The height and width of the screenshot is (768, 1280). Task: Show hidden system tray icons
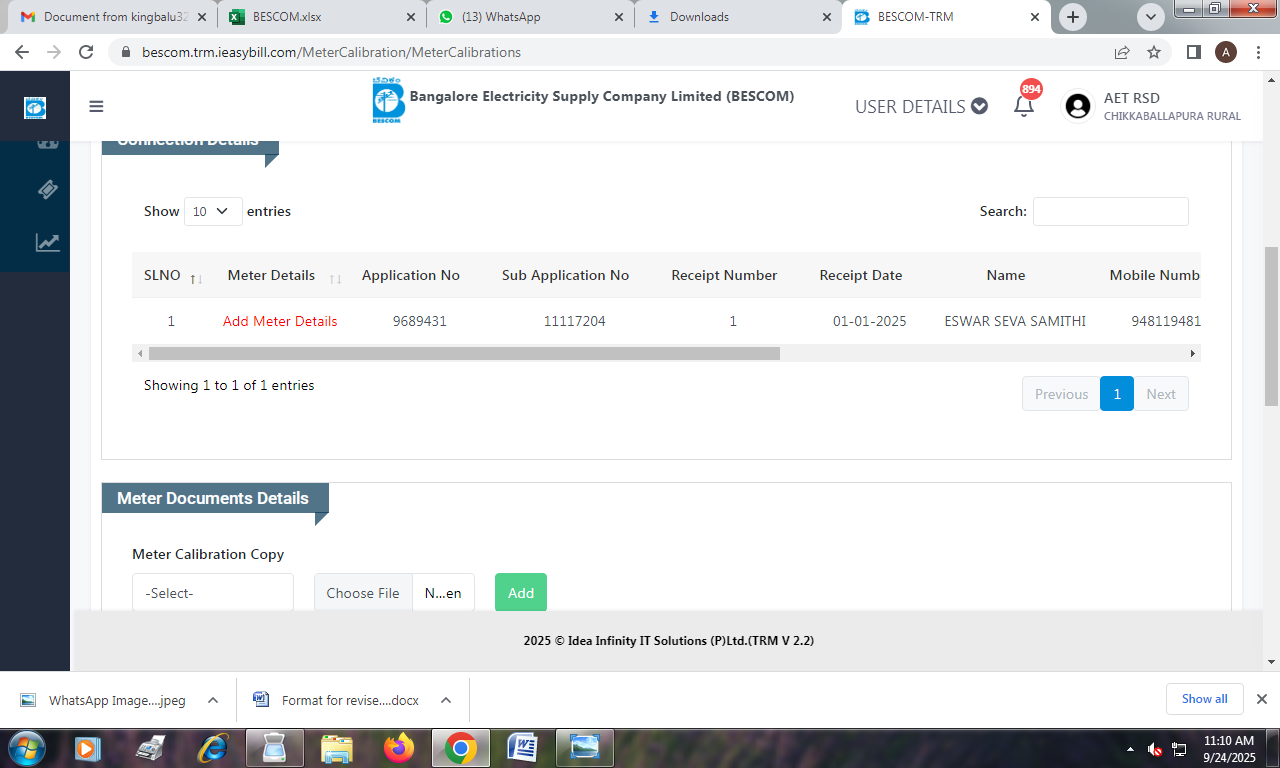click(x=1130, y=749)
